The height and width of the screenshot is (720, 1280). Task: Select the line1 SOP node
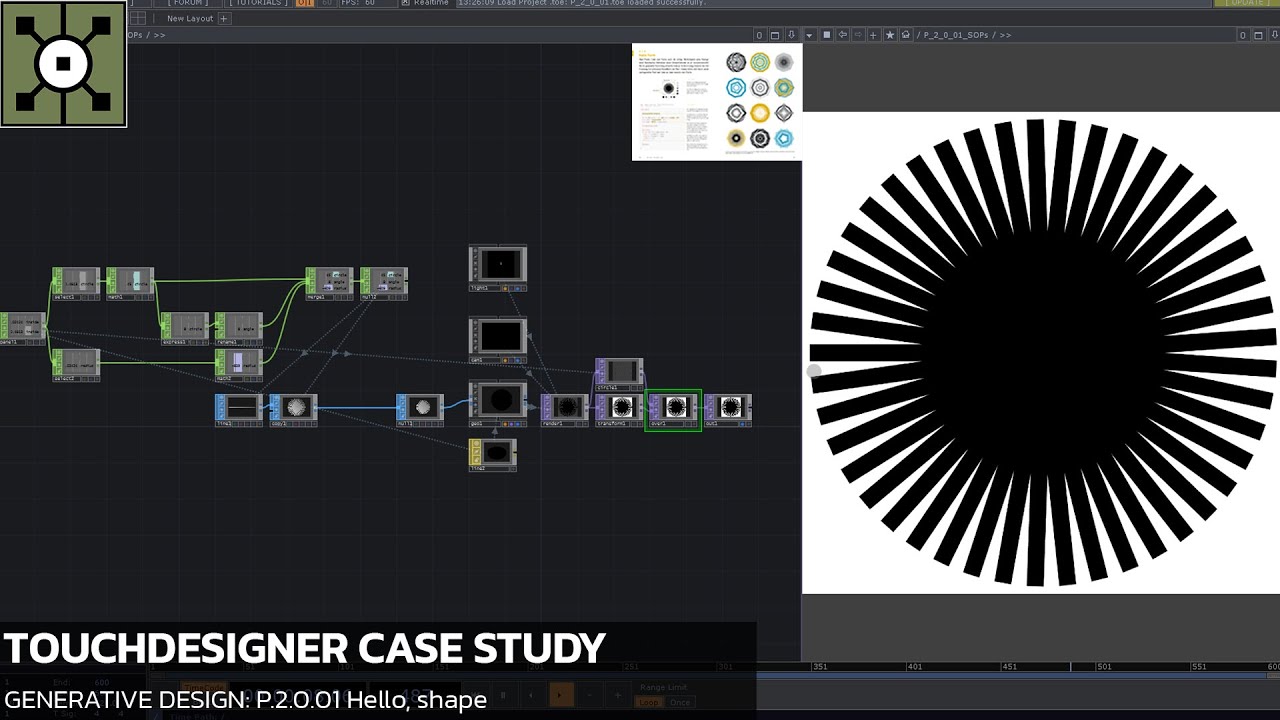239,410
